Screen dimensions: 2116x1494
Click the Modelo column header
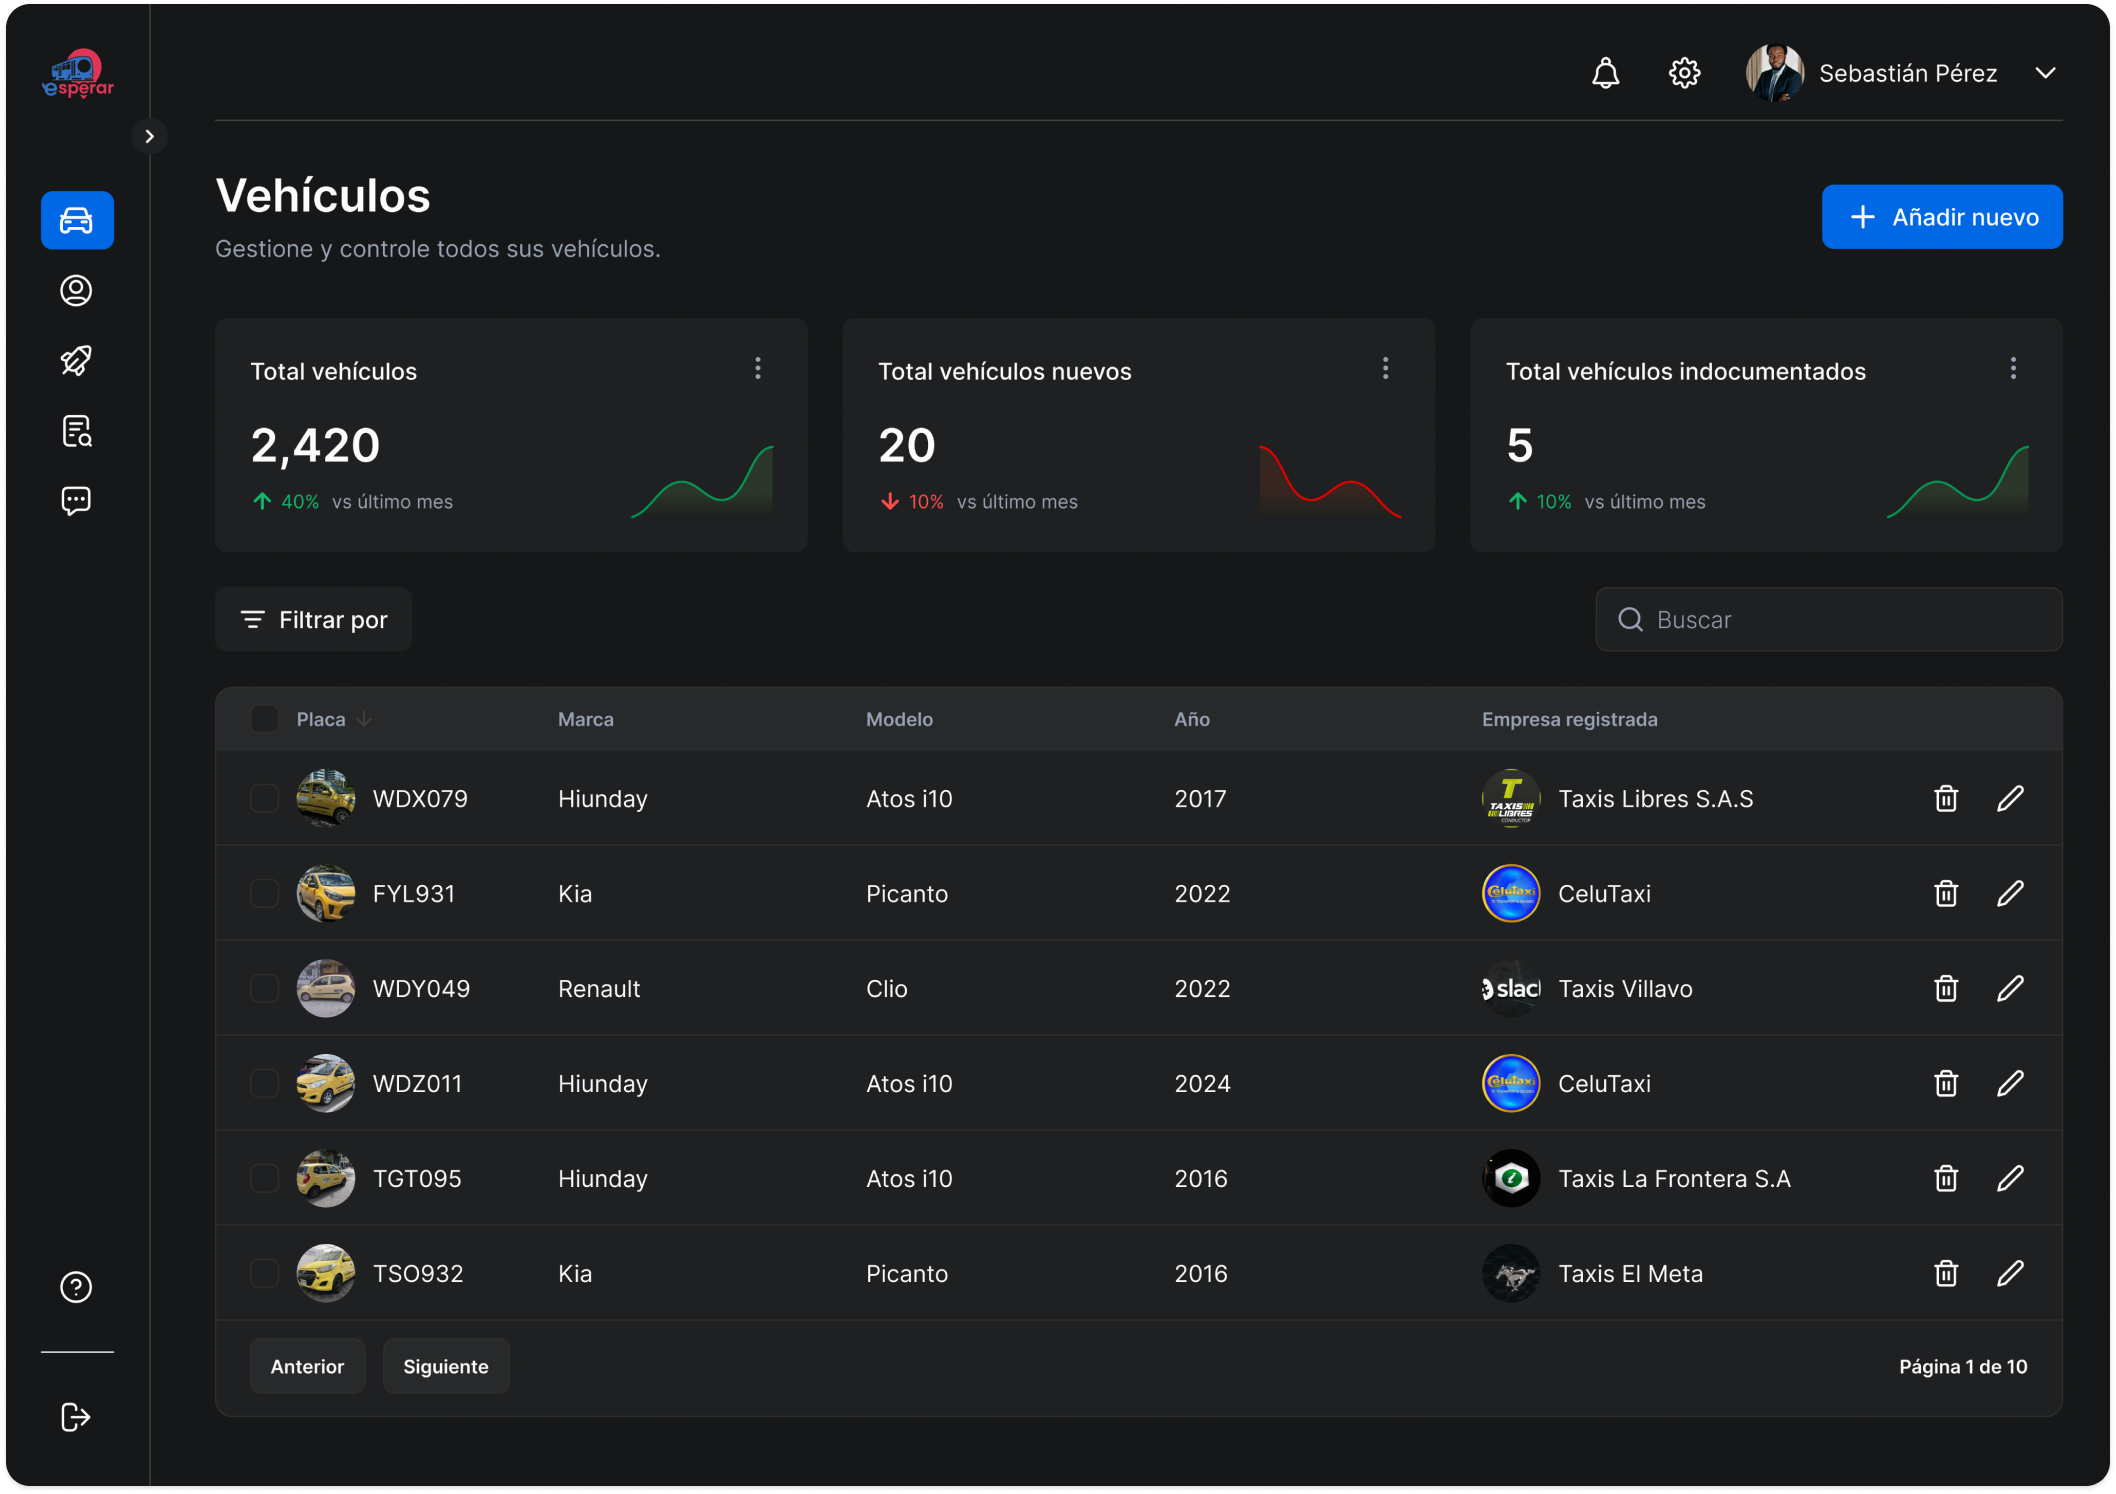click(899, 719)
